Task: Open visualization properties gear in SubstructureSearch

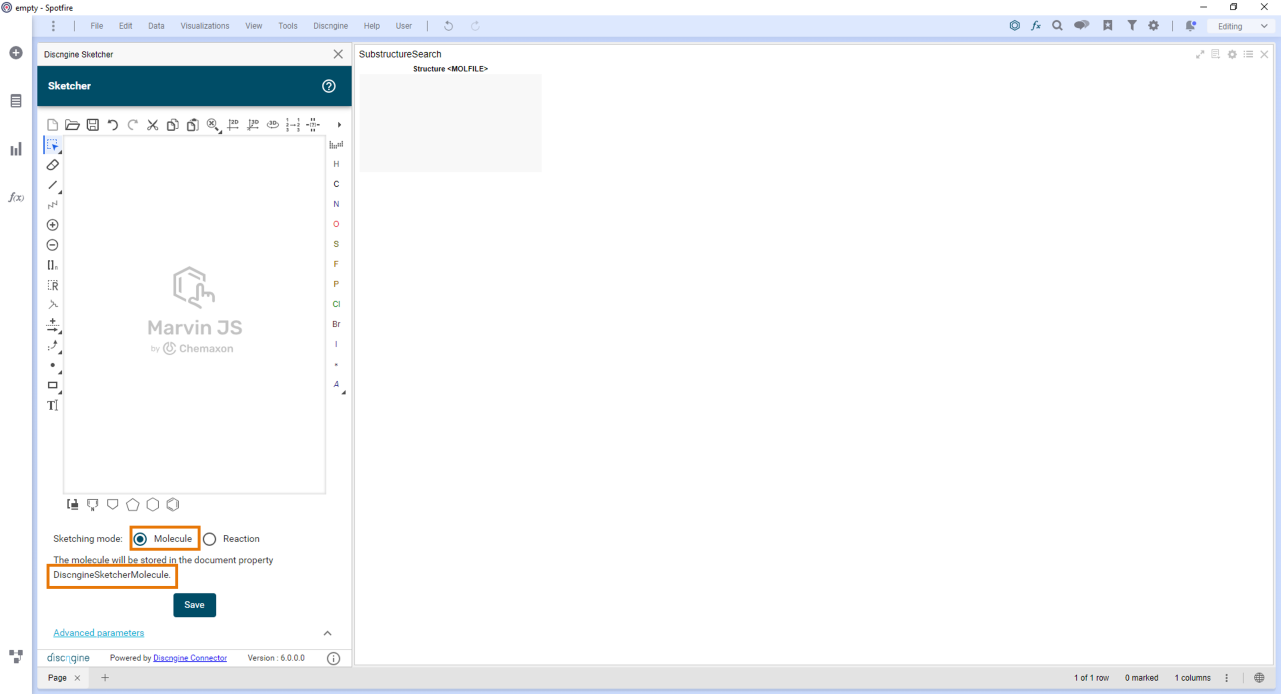Action: point(1232,54)
